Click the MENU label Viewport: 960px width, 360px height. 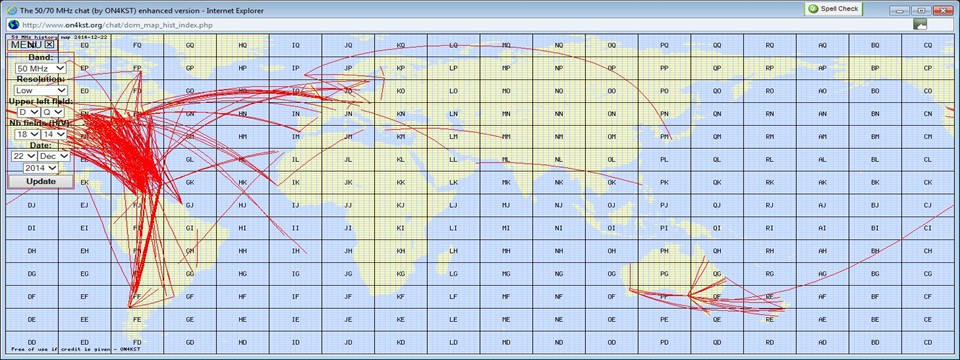[x=26, y=44]
